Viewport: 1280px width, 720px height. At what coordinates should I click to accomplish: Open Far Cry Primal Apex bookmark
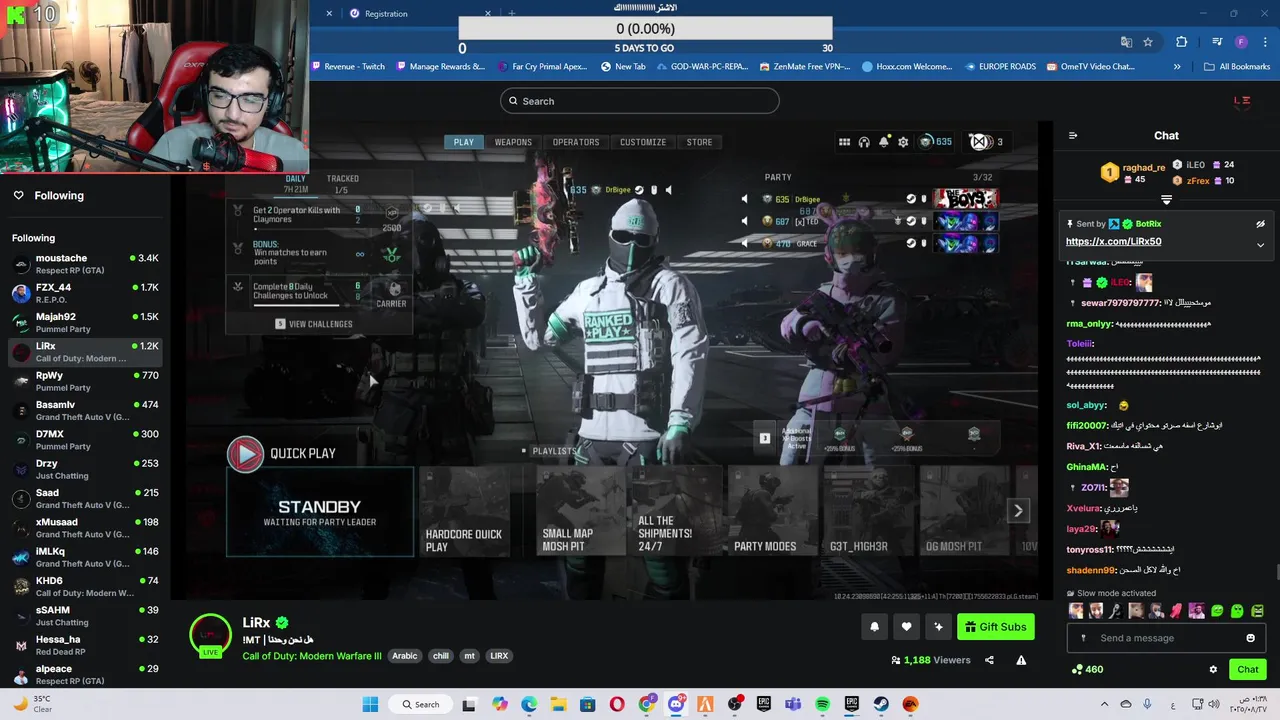tap(542, 67)
